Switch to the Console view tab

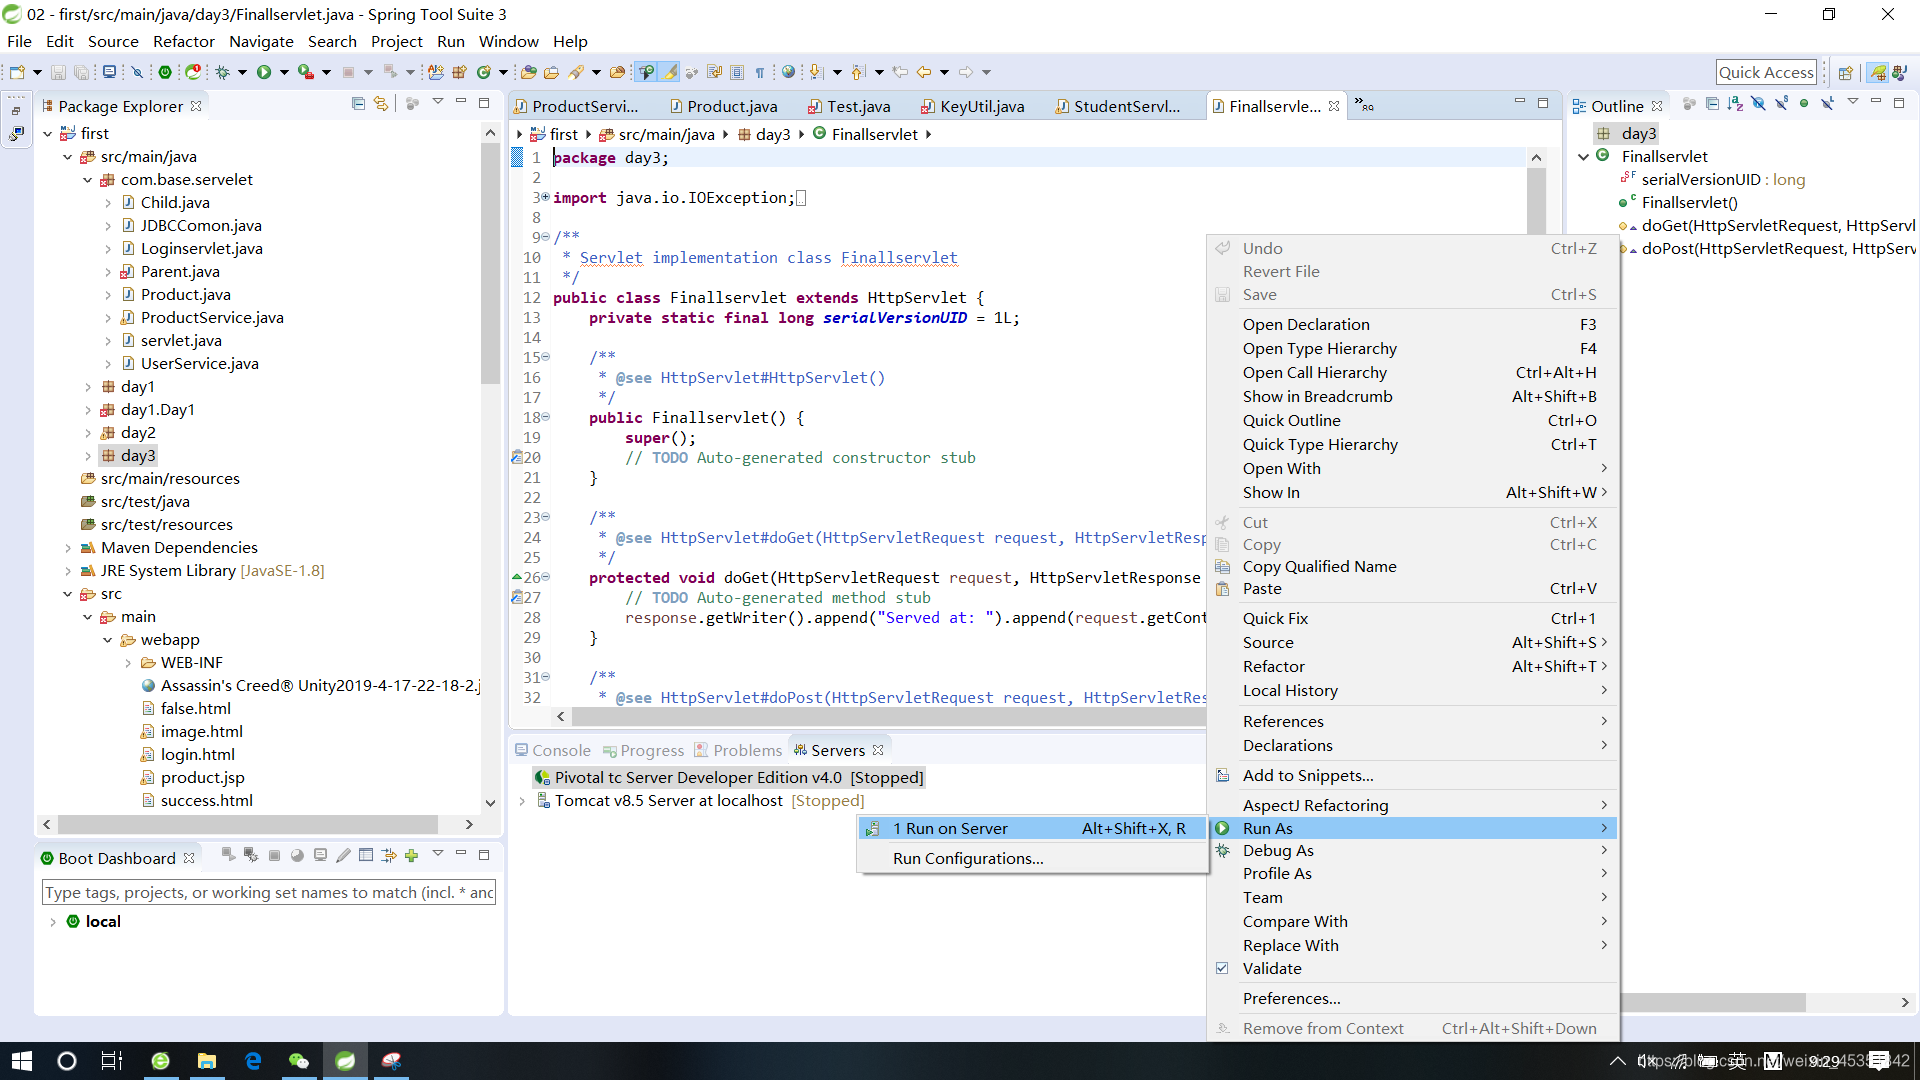click(x=552, y=750)
